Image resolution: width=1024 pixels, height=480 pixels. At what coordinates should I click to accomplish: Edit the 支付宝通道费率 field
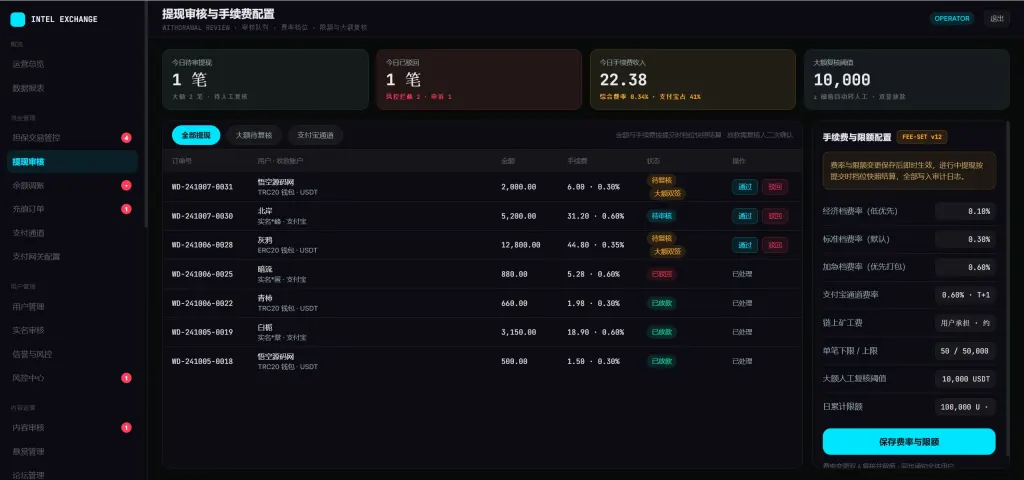click(965, 295)
